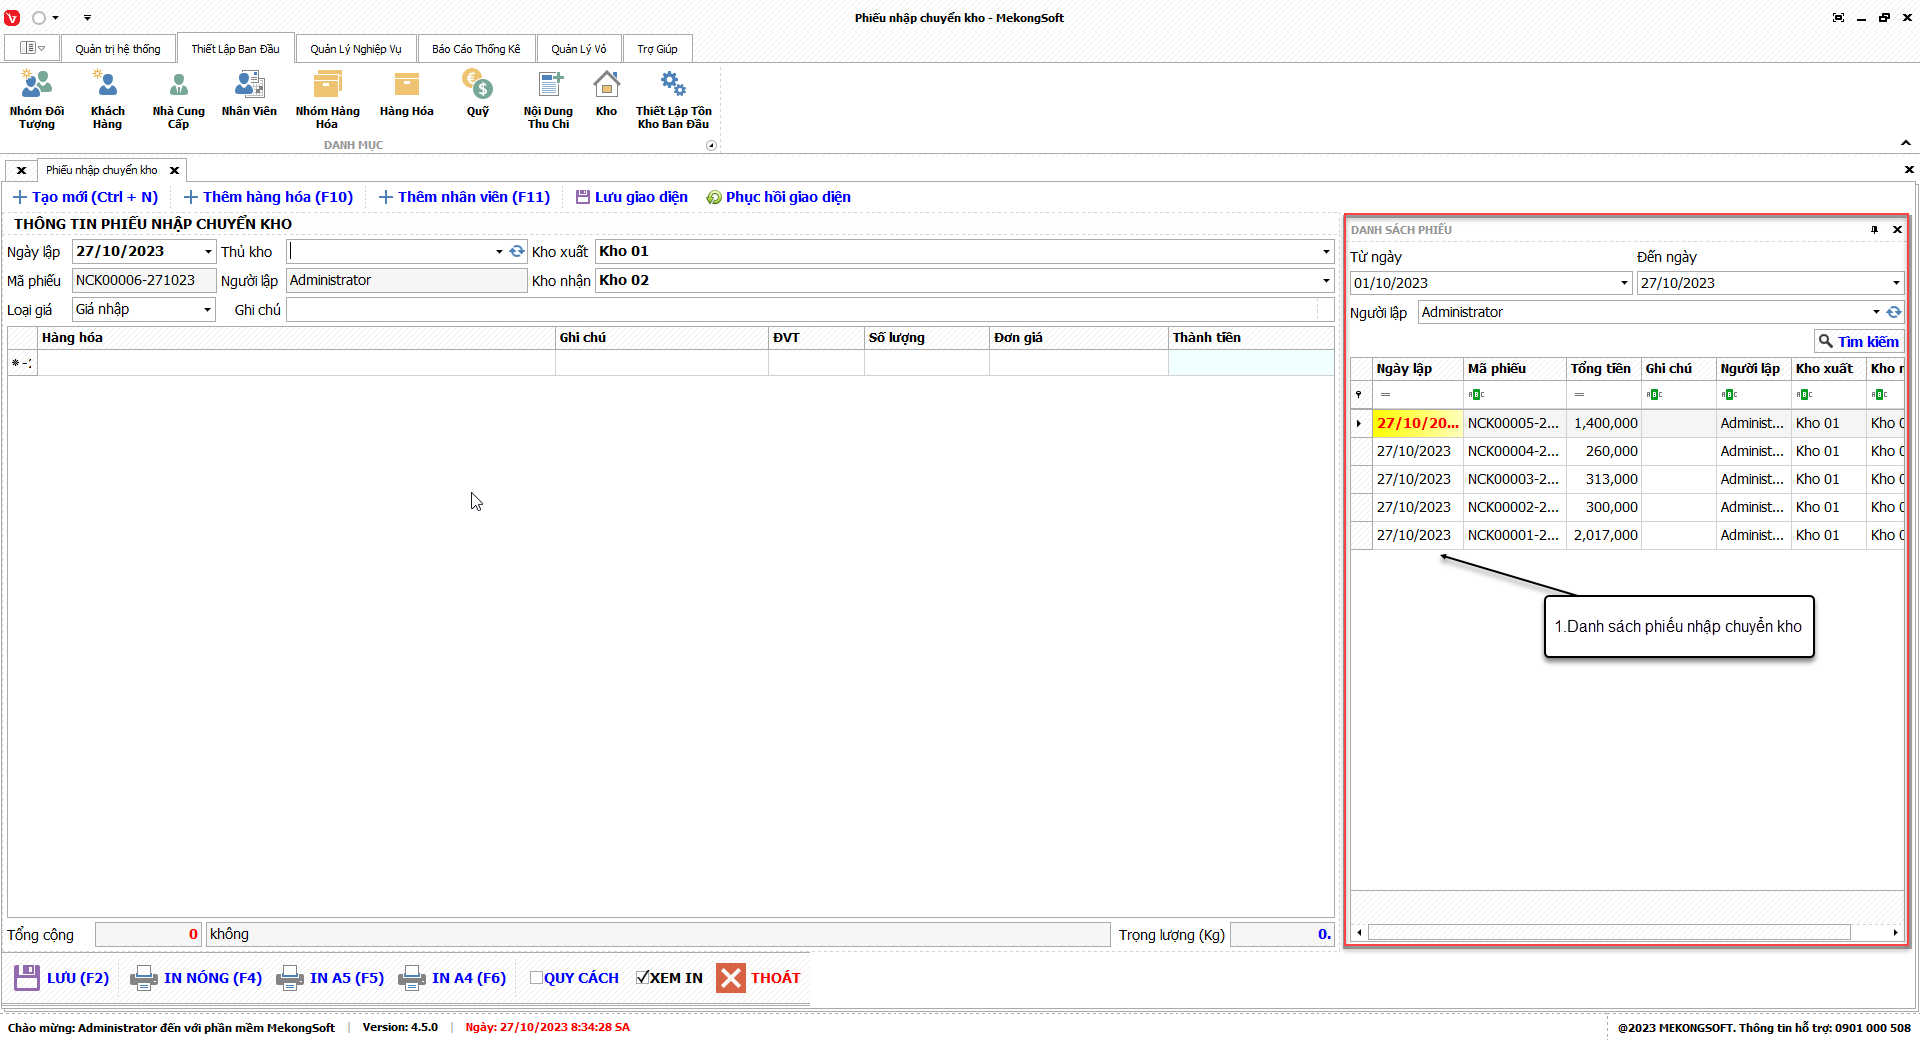Click refresh icon next to Thủ kho
Screen dimensions: 1920x1040
tap(517, 252)
